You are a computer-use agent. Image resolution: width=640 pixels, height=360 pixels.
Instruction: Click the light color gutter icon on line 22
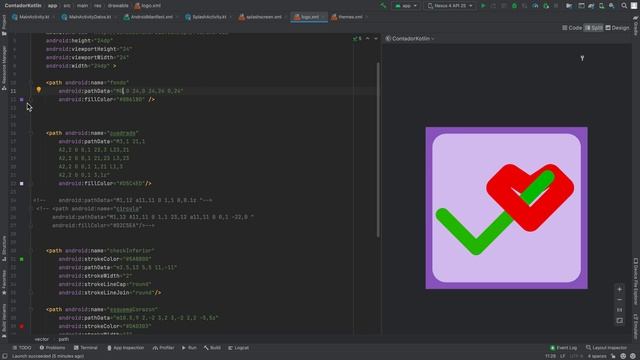click(x=22, y=183)
